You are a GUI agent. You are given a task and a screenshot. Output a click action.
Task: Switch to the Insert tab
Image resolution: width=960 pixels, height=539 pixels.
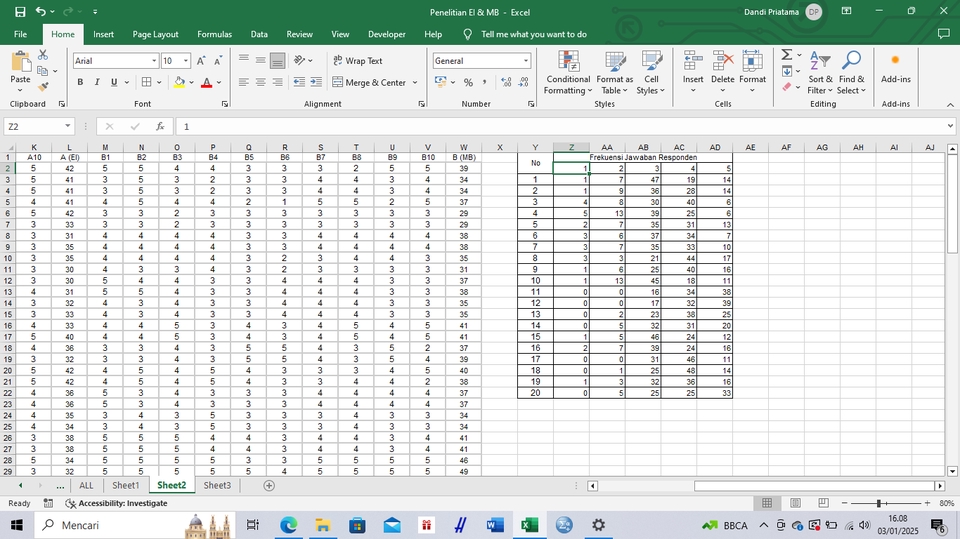tap(103, 34)
